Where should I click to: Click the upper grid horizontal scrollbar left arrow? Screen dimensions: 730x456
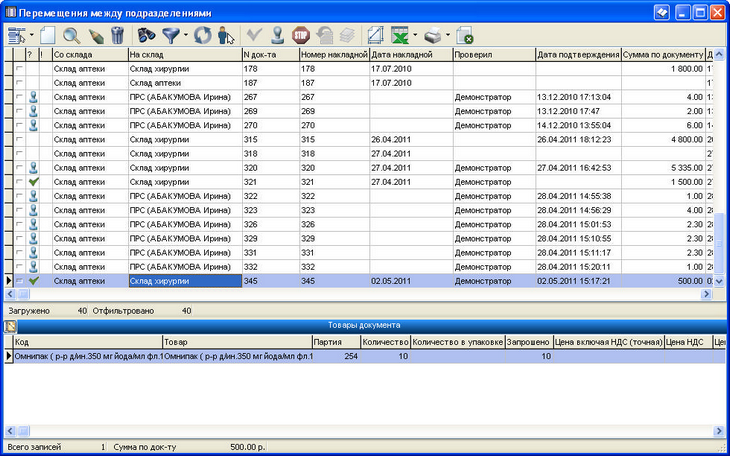11,294
